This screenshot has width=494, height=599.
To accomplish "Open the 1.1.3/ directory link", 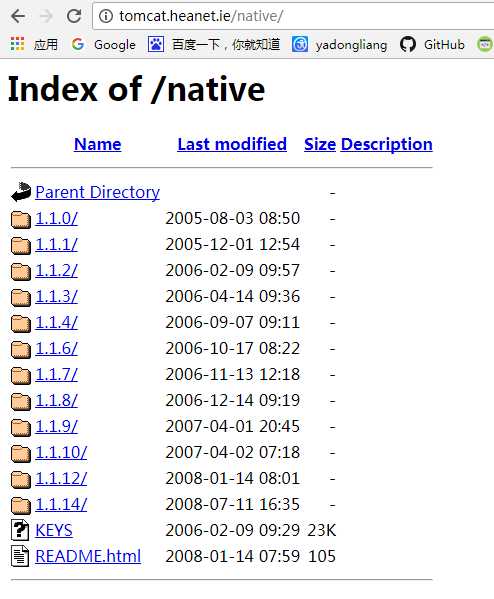I will 57,296.
